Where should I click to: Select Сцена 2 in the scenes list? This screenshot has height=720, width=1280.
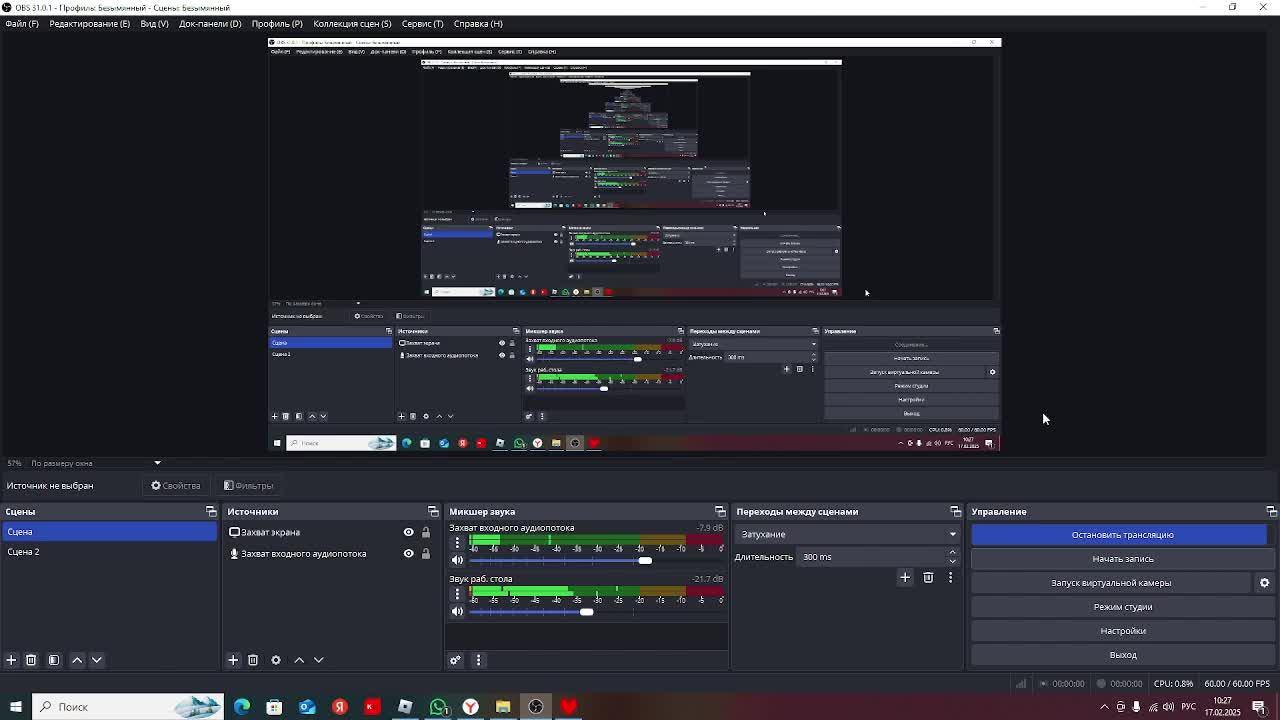point(109,552)
